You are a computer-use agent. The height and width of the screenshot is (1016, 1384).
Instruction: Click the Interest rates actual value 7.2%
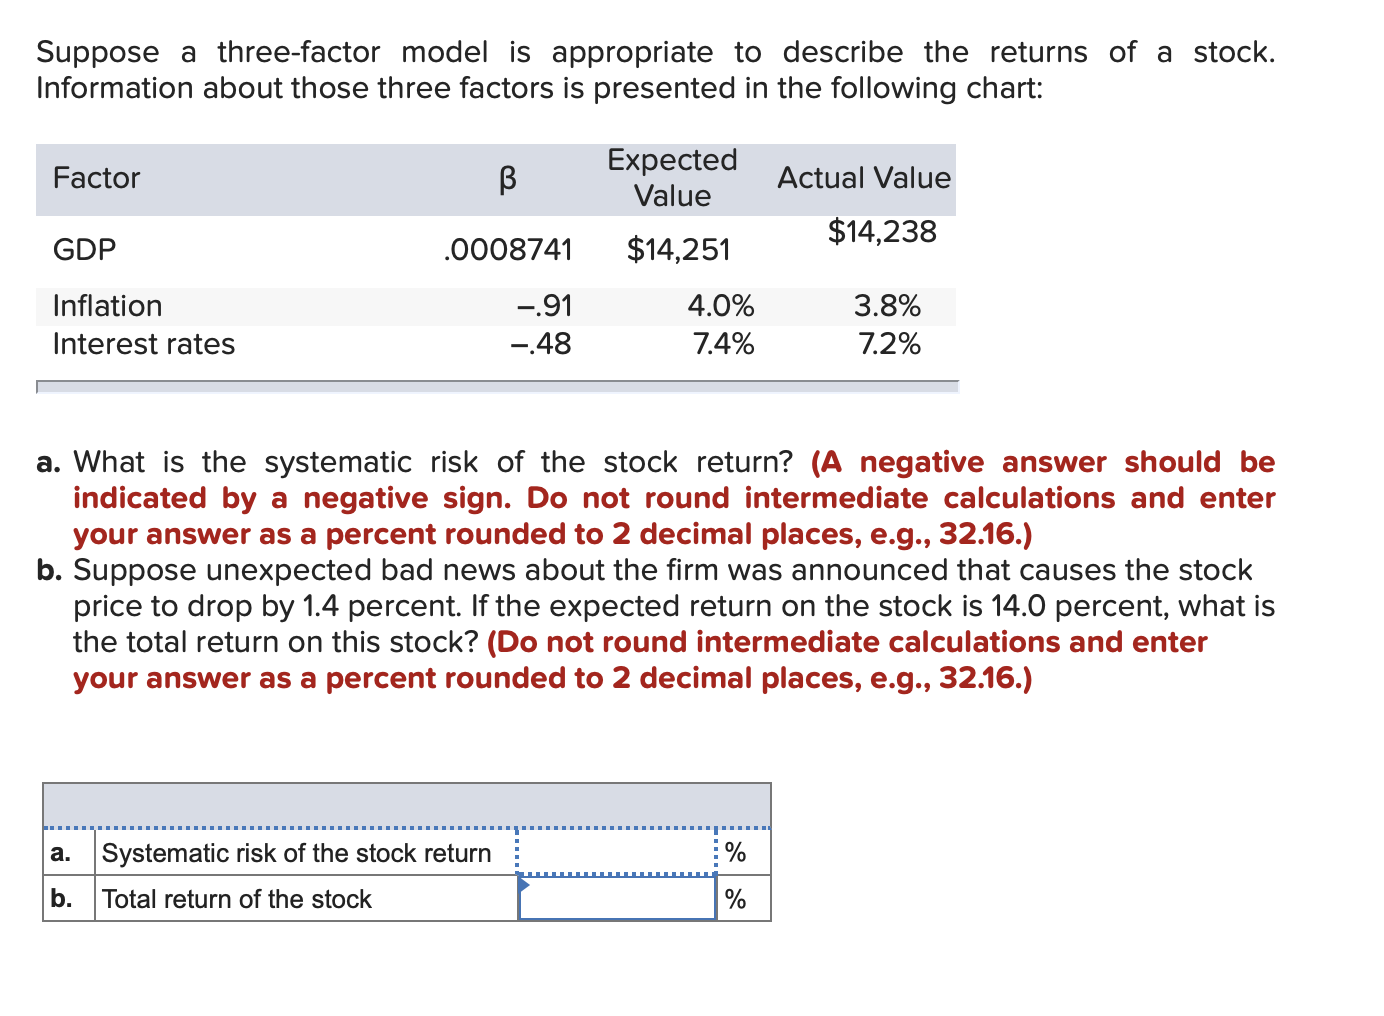tap(888, 344)
